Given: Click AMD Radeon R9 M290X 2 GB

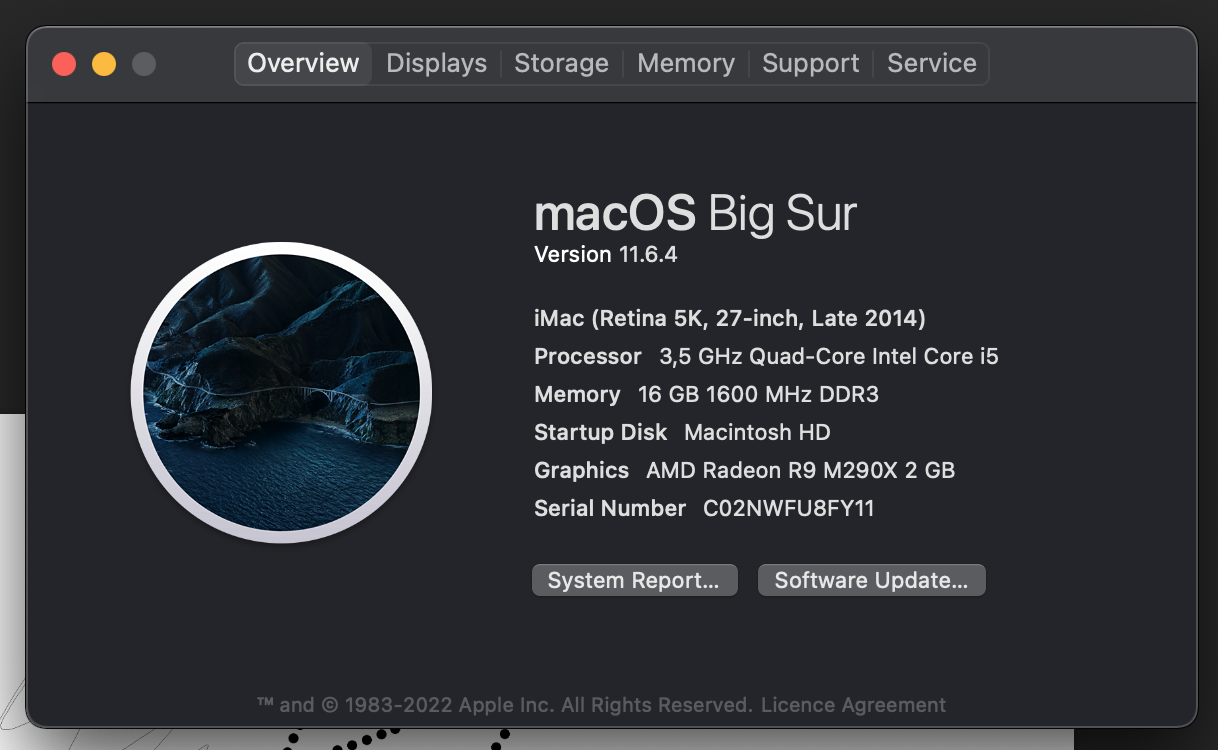Looking at the screenshot, I should click(801, 471).
